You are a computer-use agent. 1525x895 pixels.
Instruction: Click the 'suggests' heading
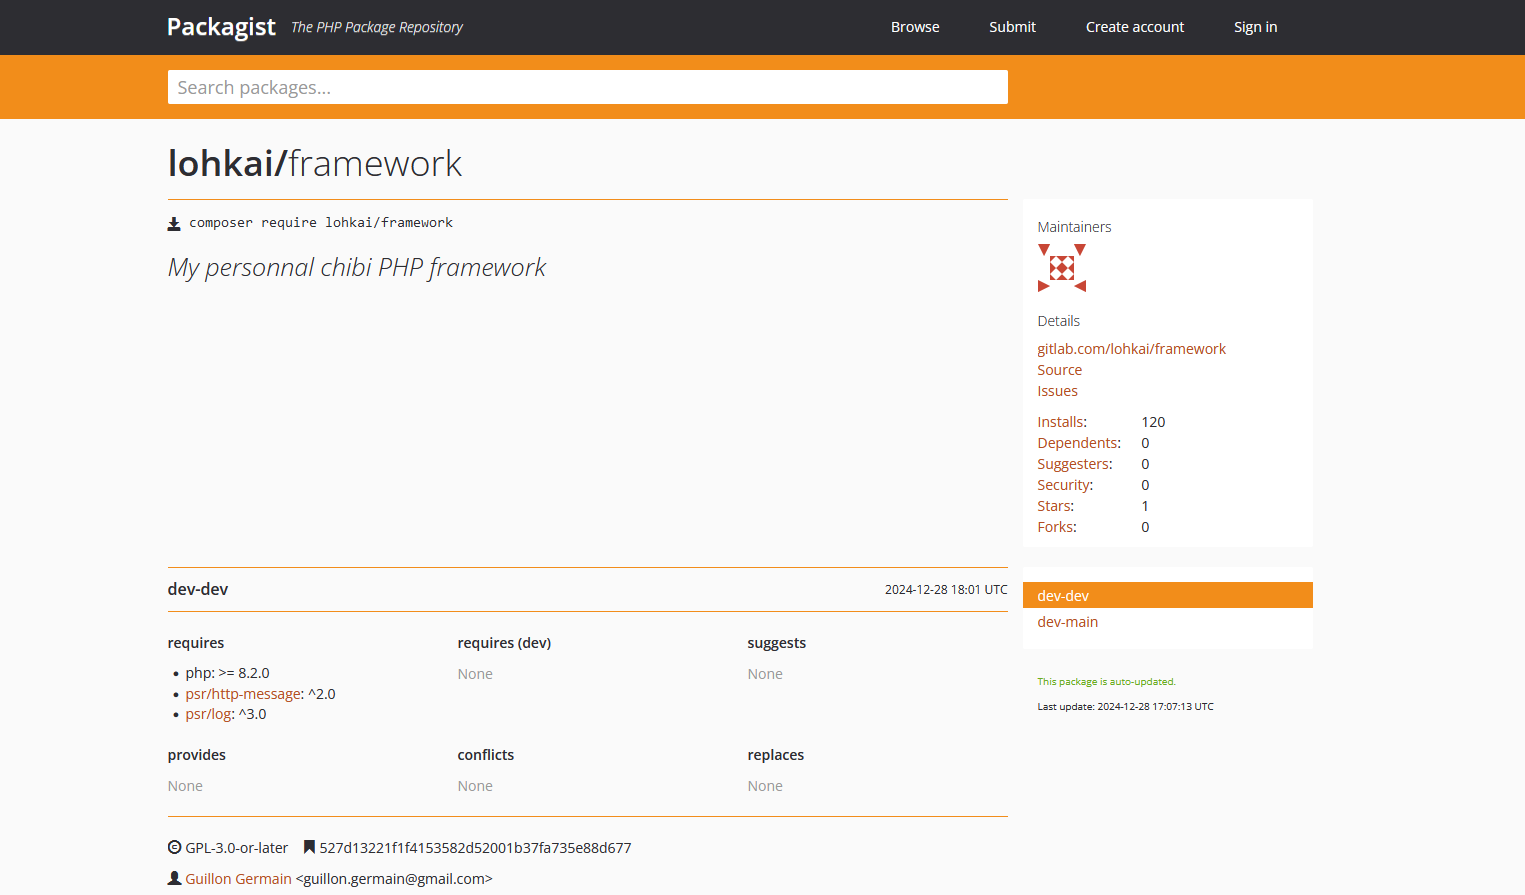pos(776,643)
